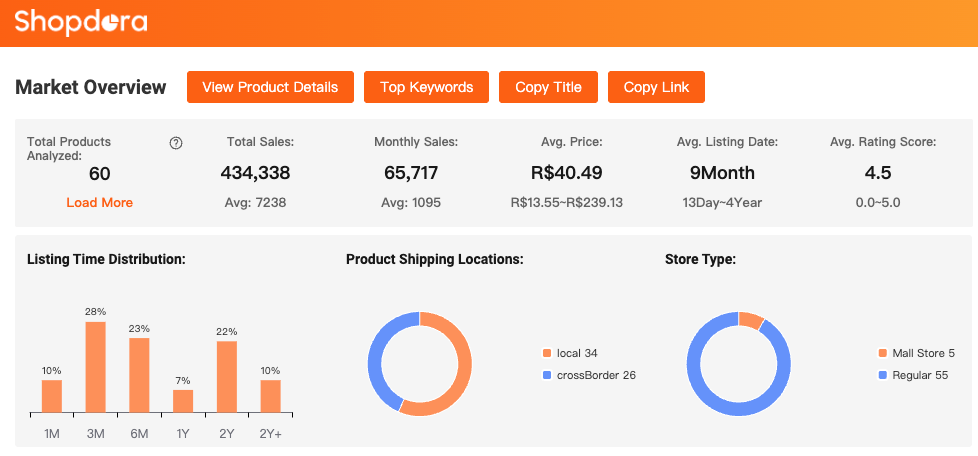Toggle the crossBorder legend swatch

click(546, 375)
